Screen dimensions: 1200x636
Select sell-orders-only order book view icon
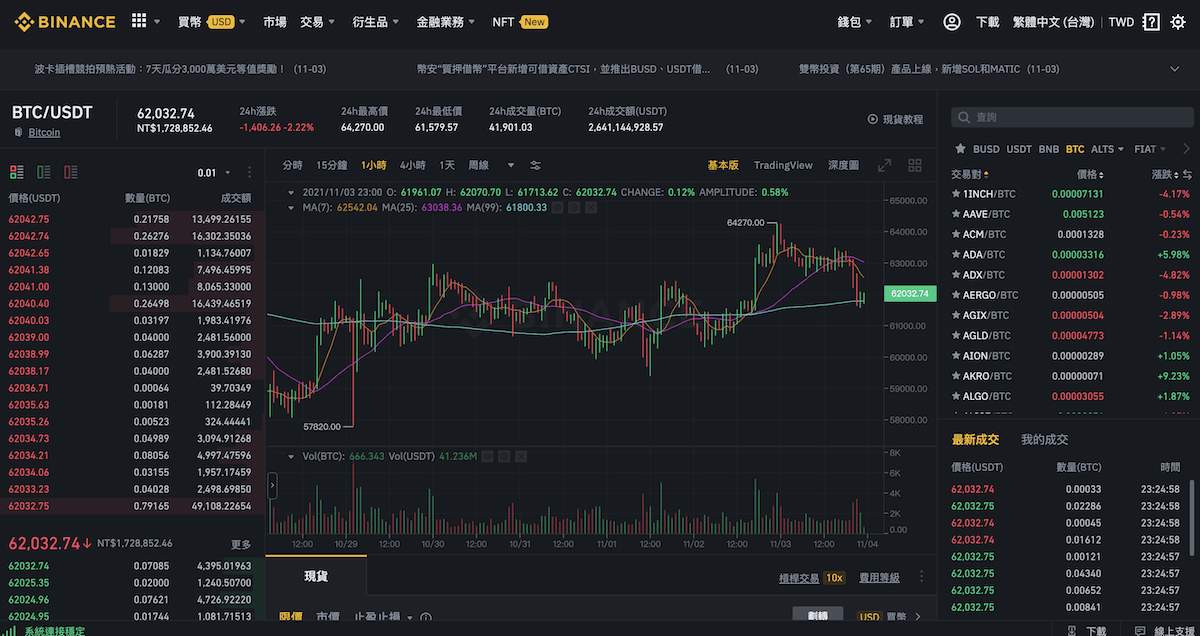[x=71, y=172]
